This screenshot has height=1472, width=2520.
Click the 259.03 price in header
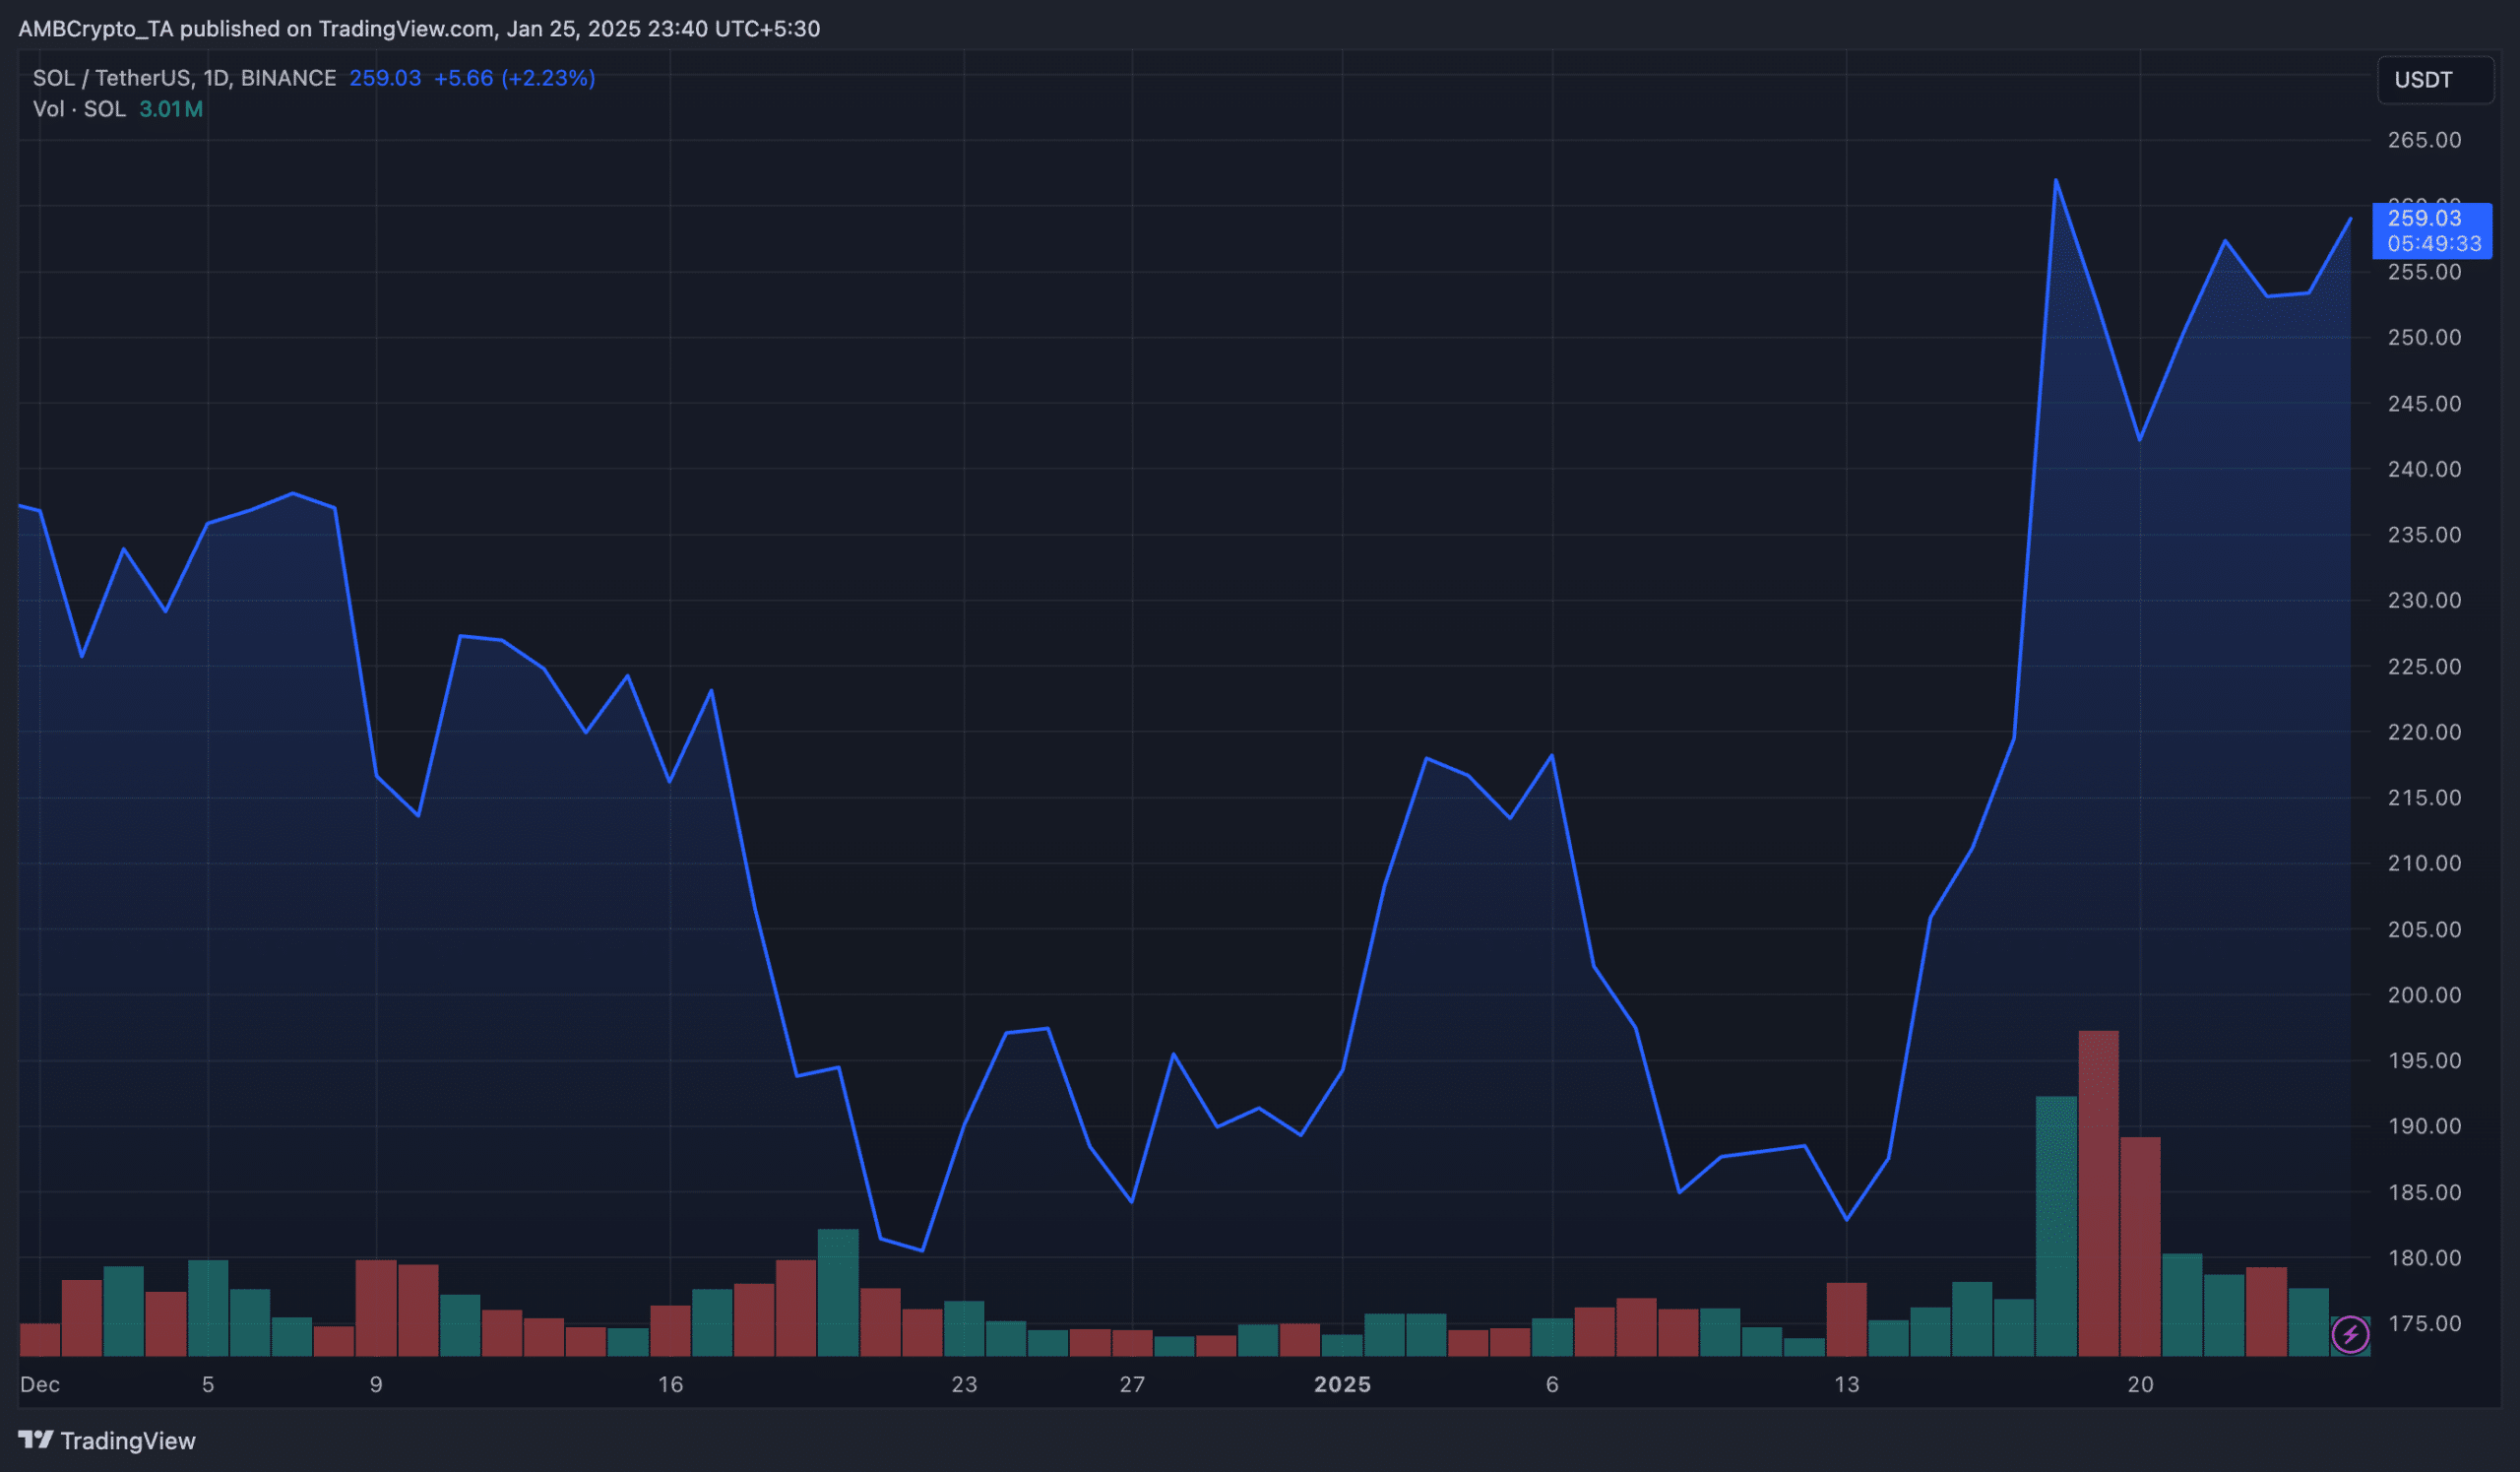point(385,78)
